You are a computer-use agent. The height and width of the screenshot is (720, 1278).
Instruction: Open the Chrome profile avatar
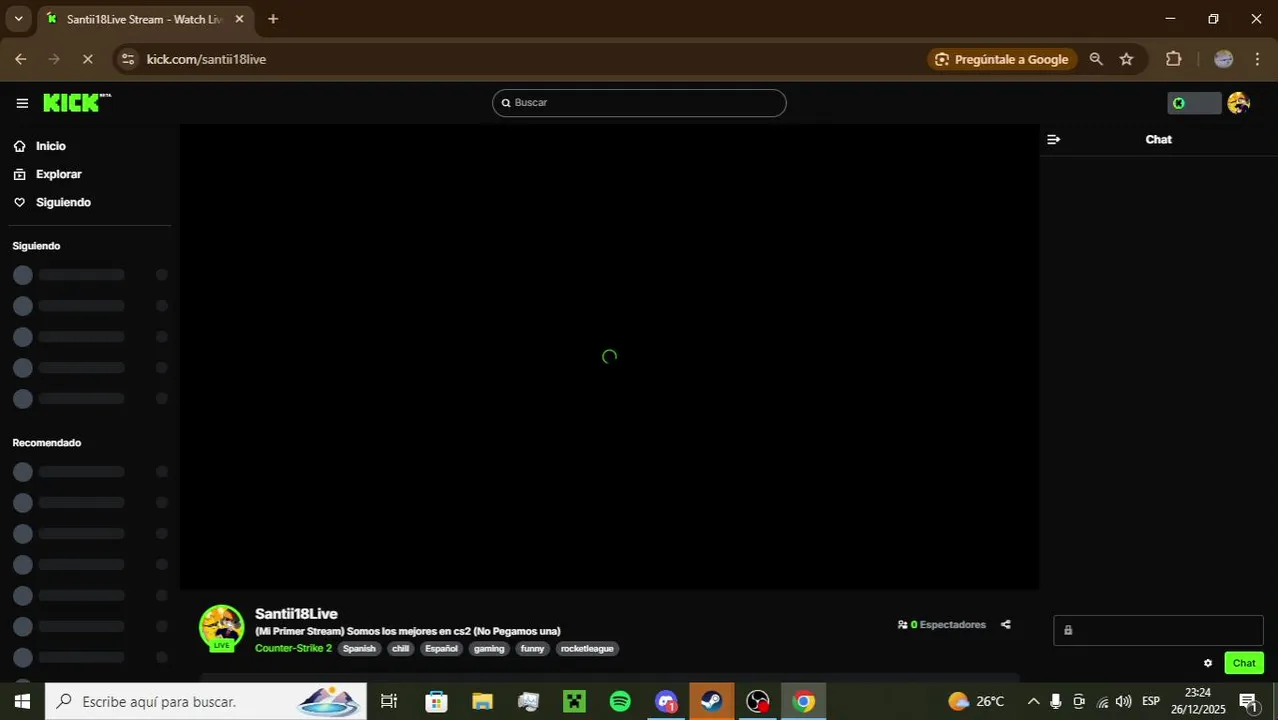pos(1223,59)
